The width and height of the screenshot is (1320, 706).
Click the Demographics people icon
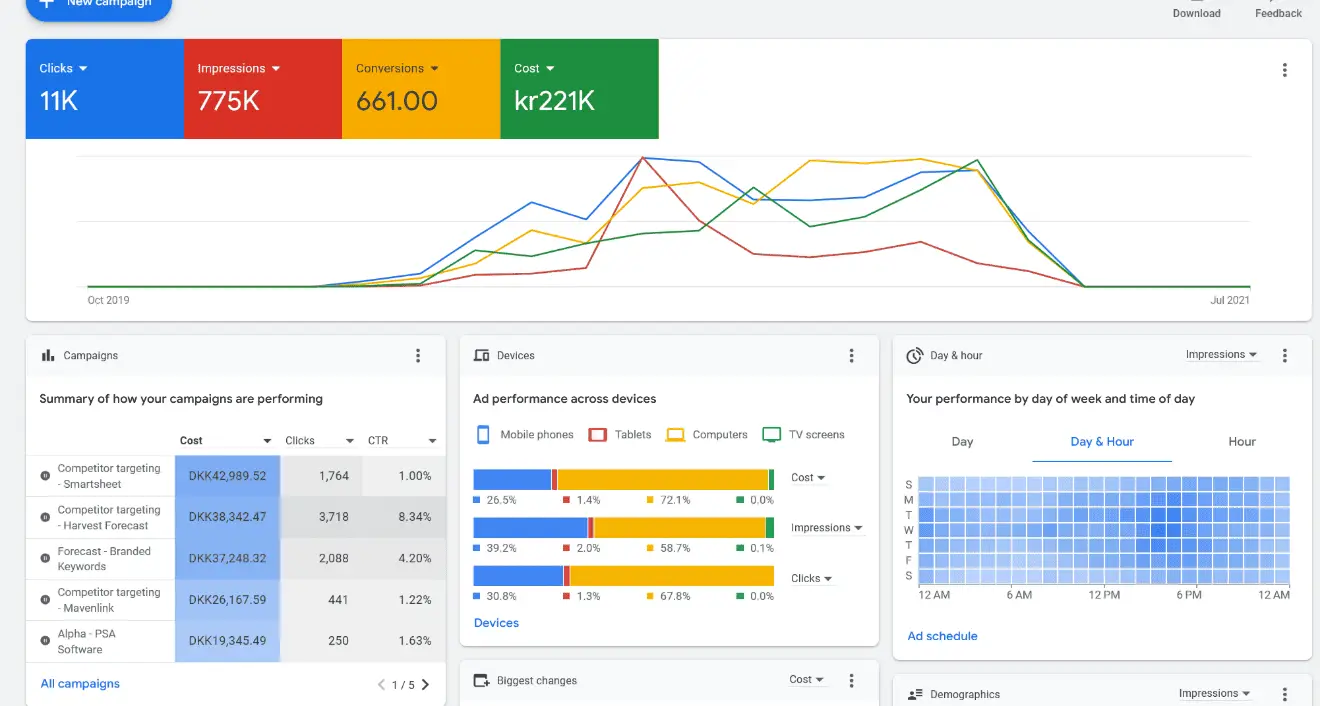click(x=915, y=693)
